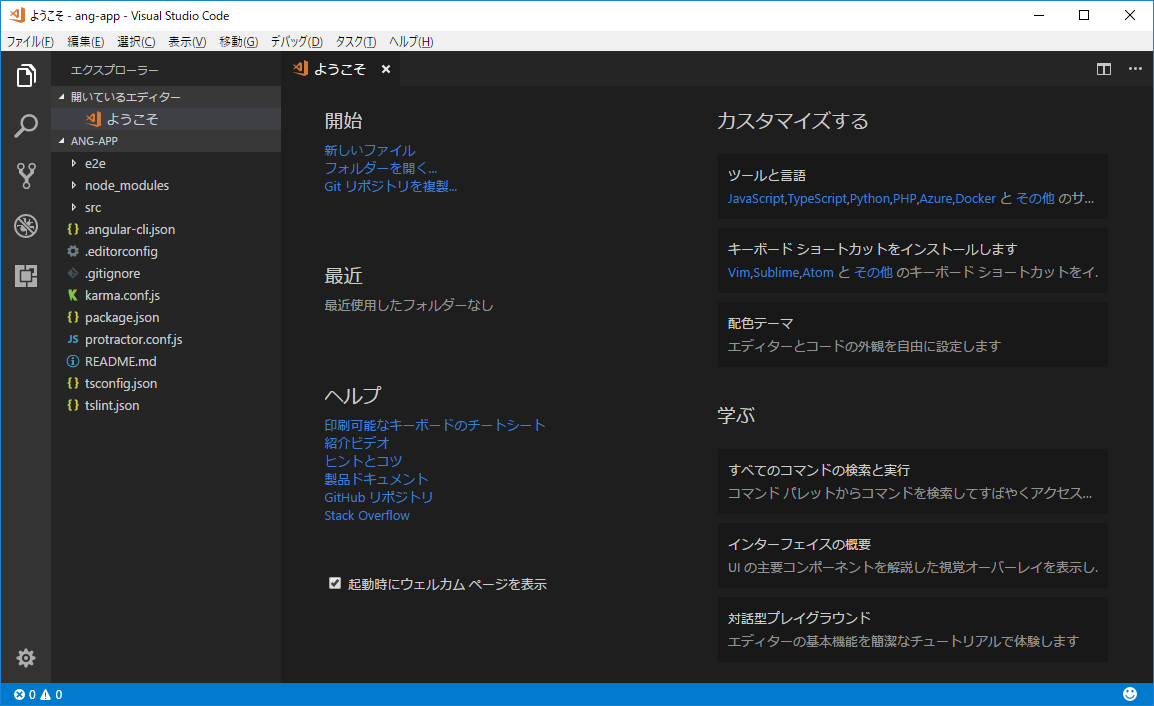
Task: Click the braces icon of .angular-cli.json
Action: click(x=73, y=229)
